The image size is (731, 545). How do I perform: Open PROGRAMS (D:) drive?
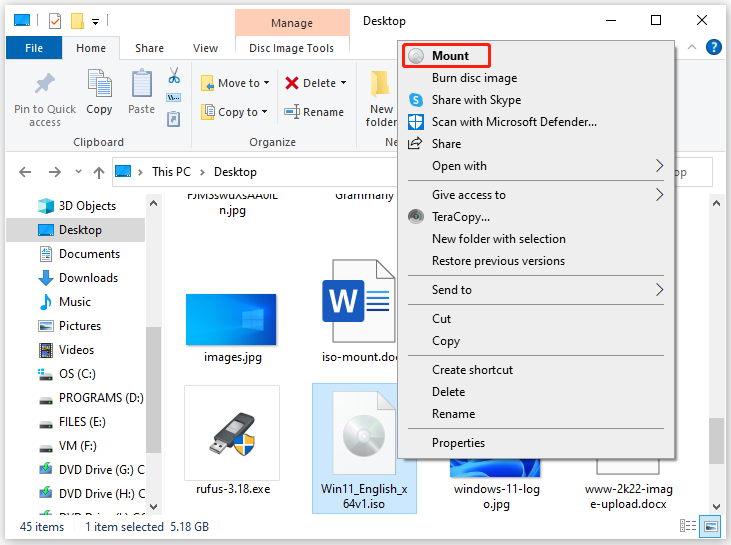(101, 398)
